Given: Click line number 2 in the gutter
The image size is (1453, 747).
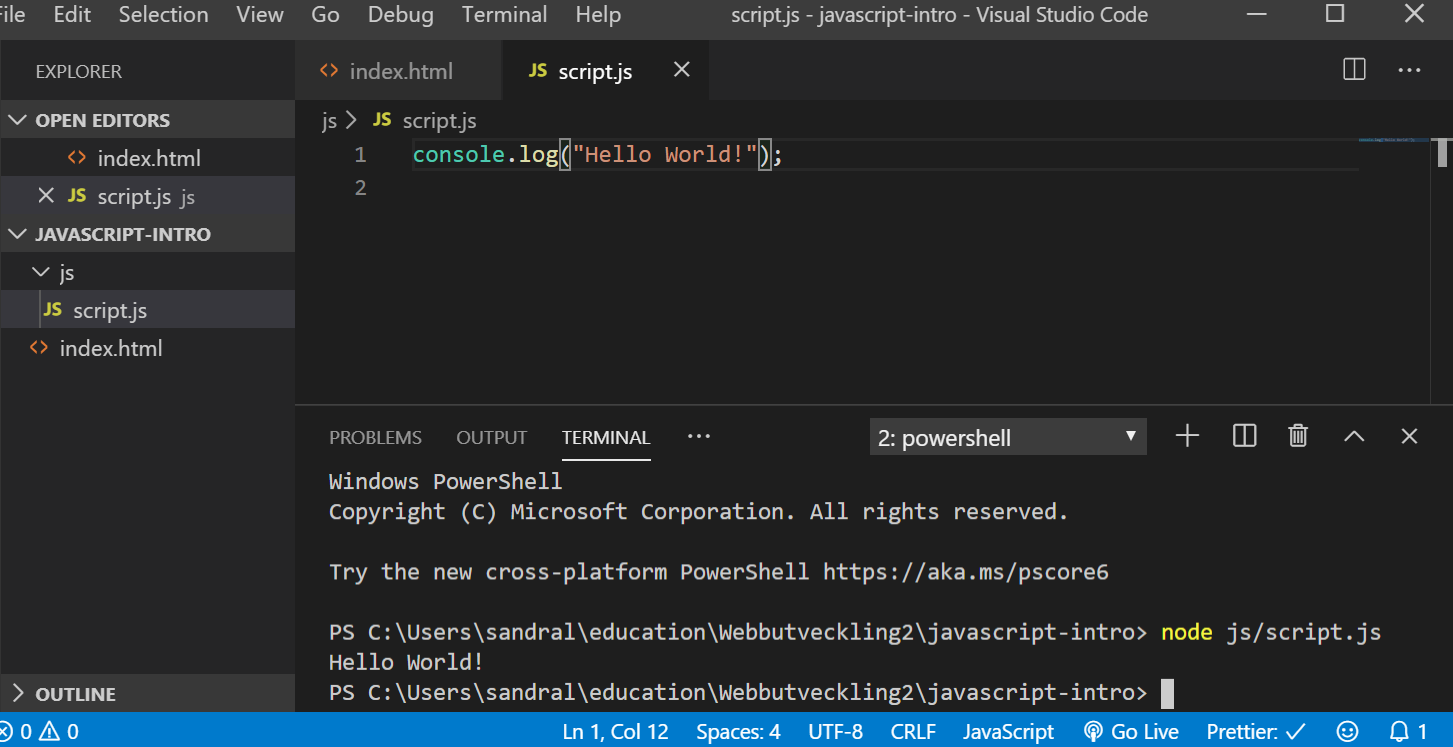Looking at the screenshot, I should [360, 187].
